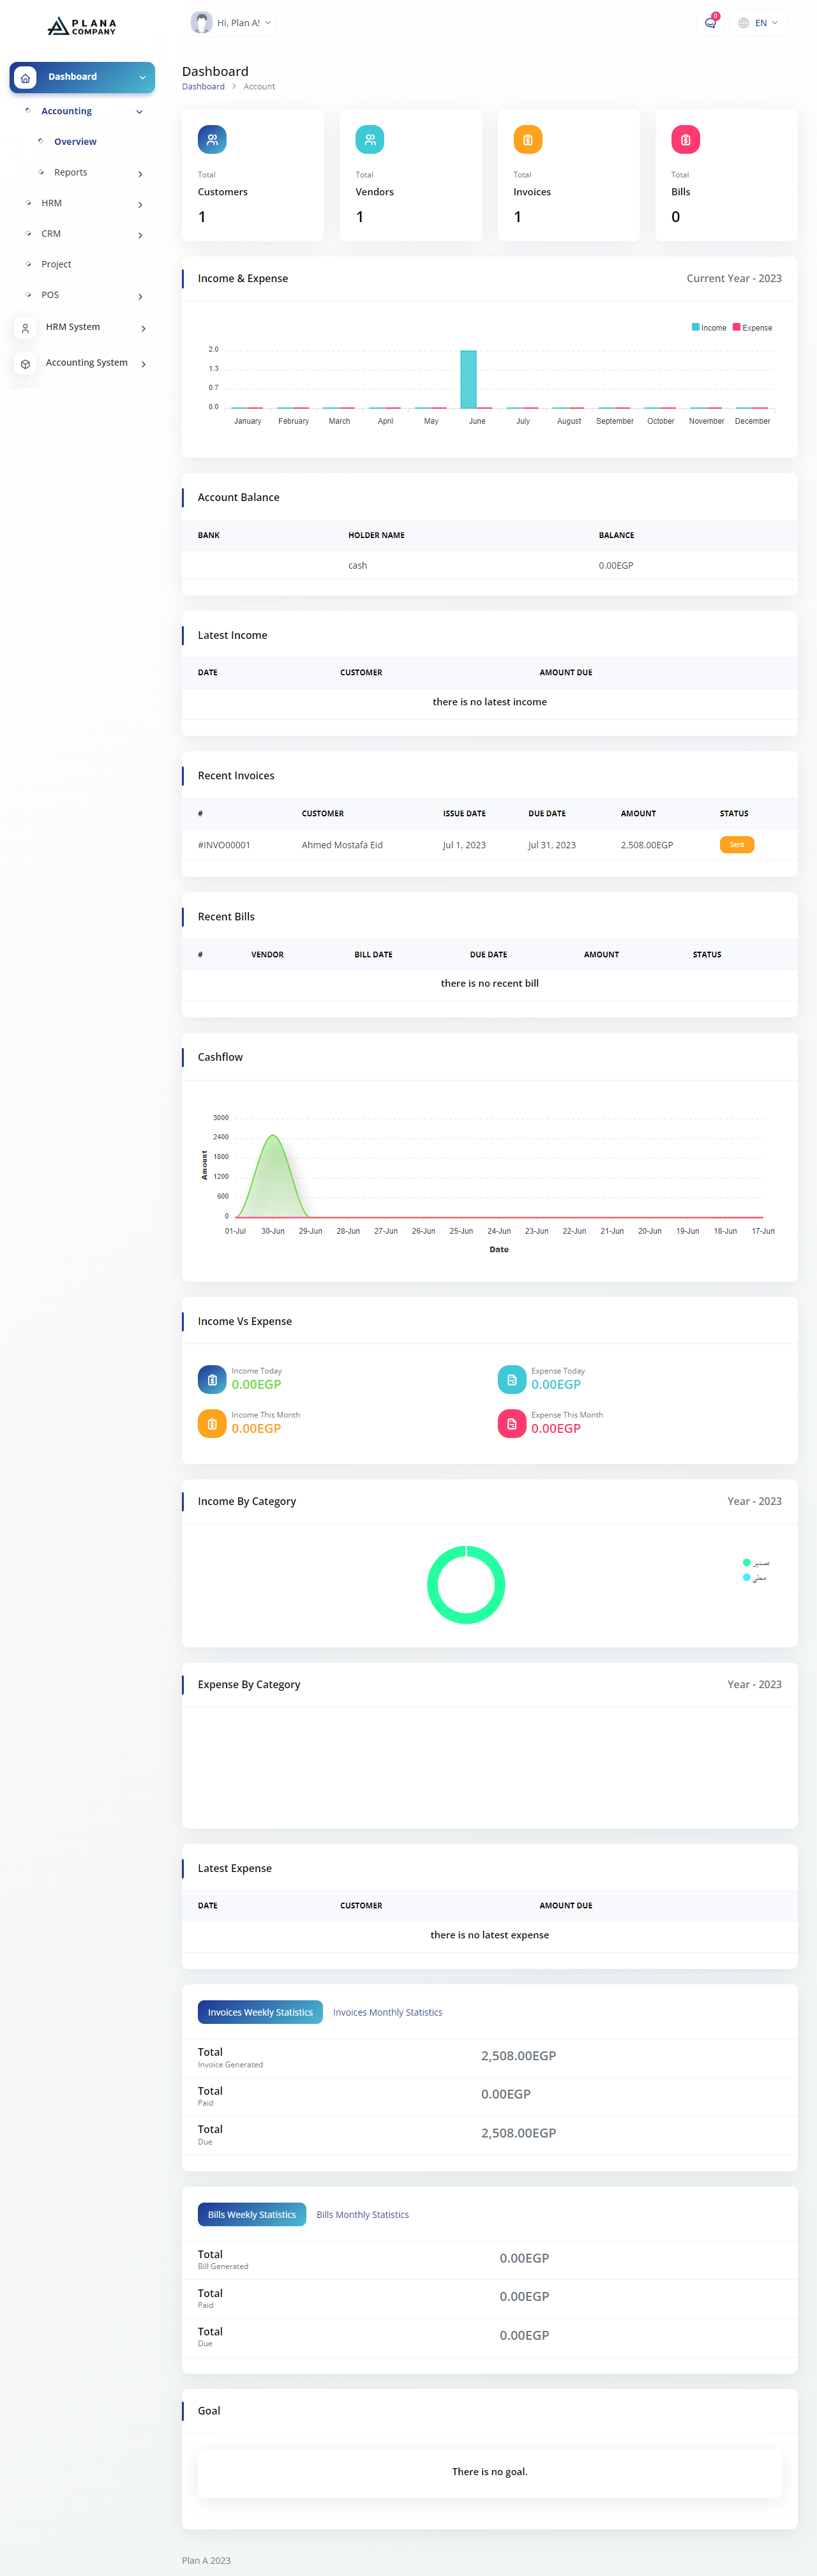This screenshot has height=2576, width=817.
Task: Click the Total Vendors icon
Action: (x=369, y=140)
